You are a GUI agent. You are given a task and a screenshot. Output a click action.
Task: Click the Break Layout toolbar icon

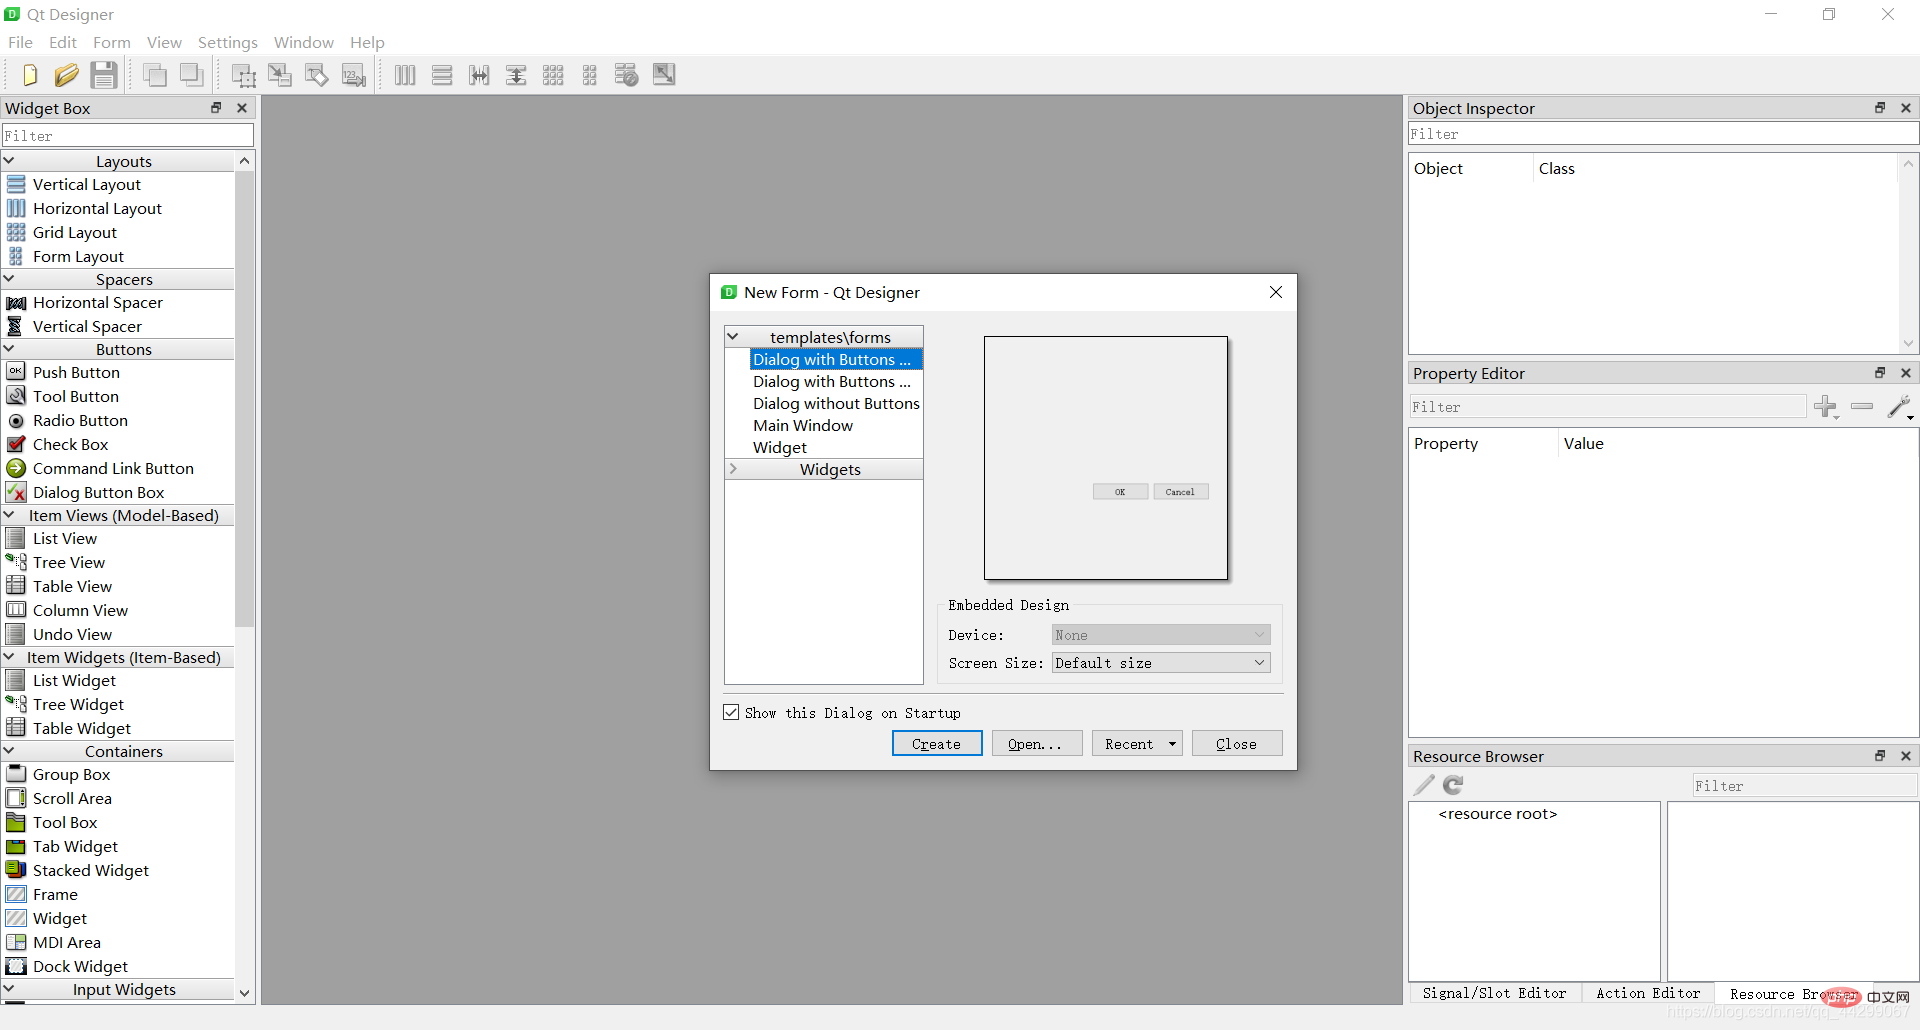(627, 75)
